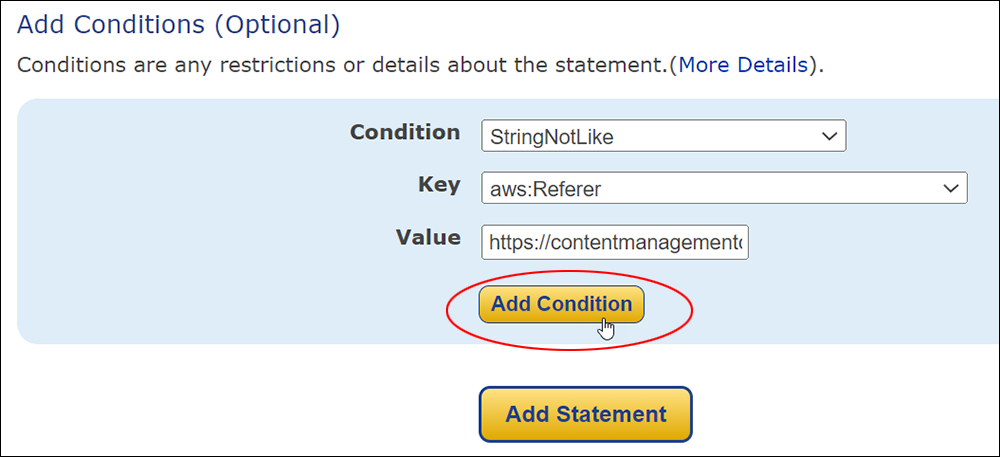Click the Add Conditions (Optional) heading
Image resolution: width=1000 pixels, height=457 pixels.
(x=179, y=25)
